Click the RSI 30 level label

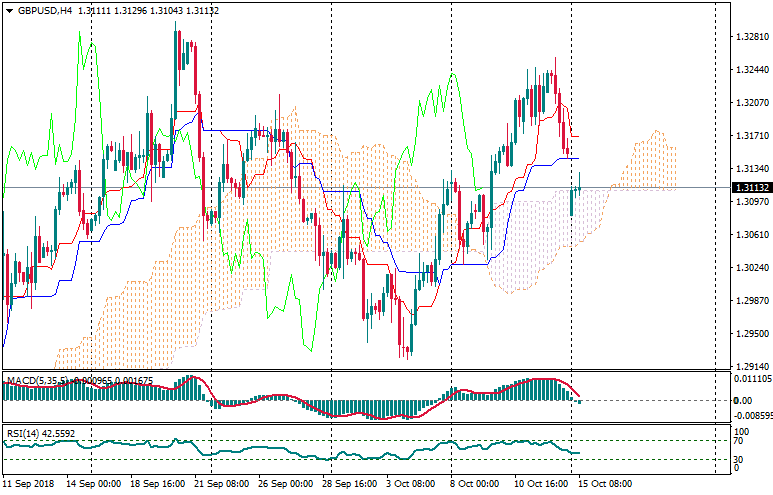pyautogui.click(x=741, y=460)
